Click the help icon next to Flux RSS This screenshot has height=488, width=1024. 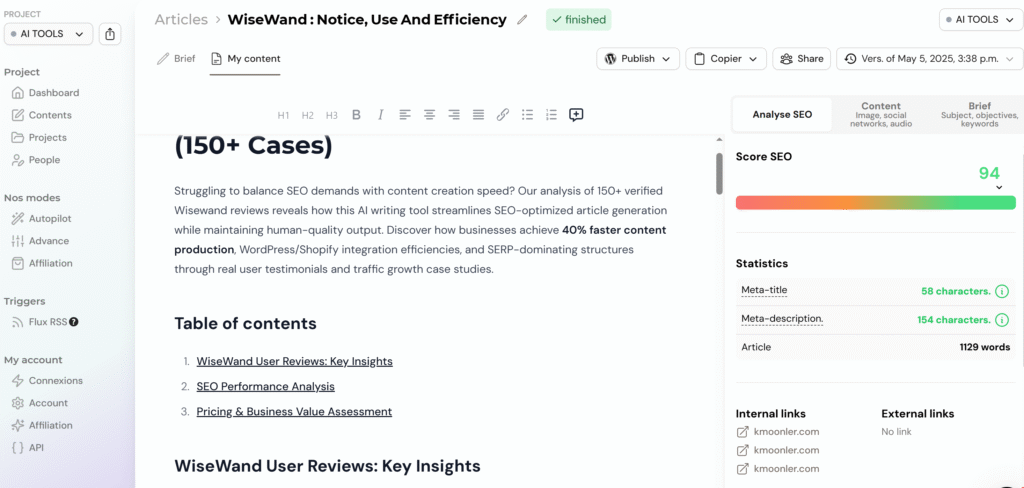74,322
